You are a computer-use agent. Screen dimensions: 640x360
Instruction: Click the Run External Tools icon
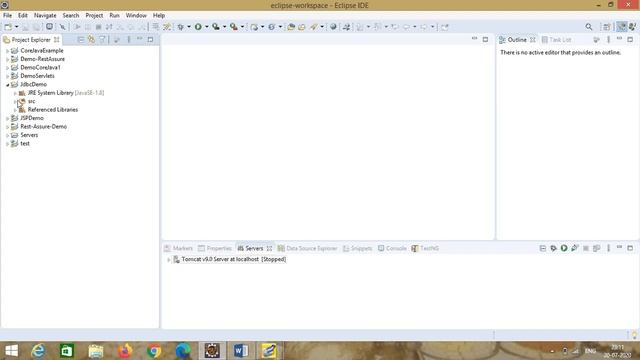[x=233, y=27]
